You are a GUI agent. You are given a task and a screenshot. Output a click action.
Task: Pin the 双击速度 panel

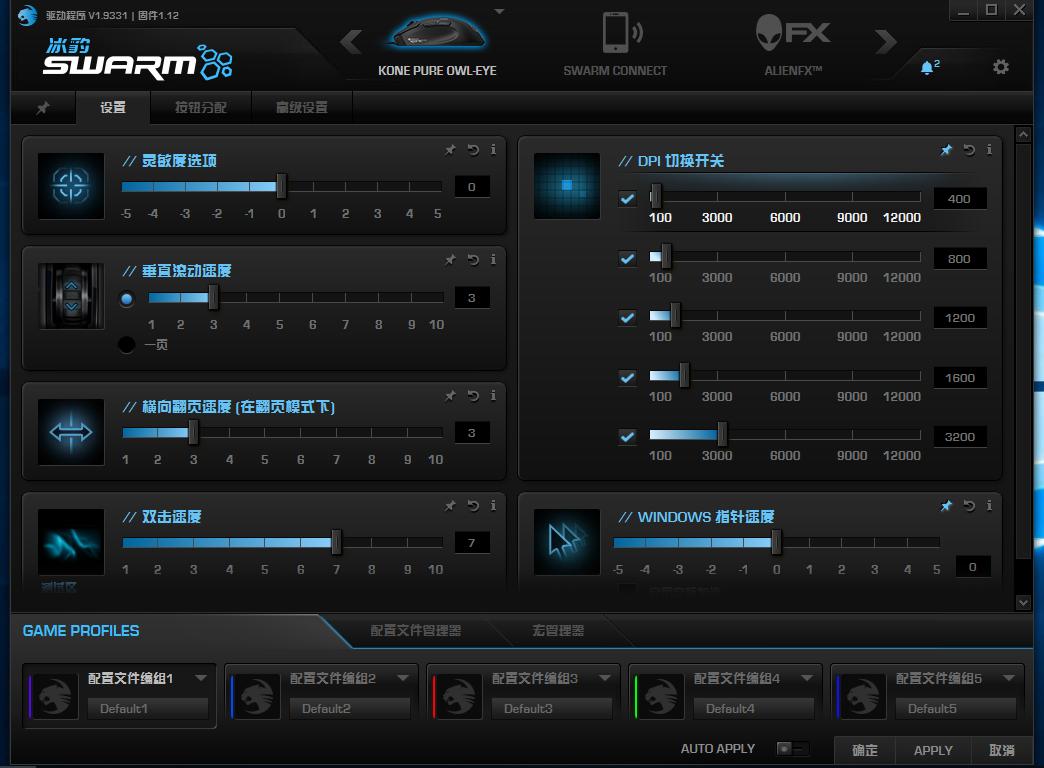pyautogui.click(x=451, y=506)
